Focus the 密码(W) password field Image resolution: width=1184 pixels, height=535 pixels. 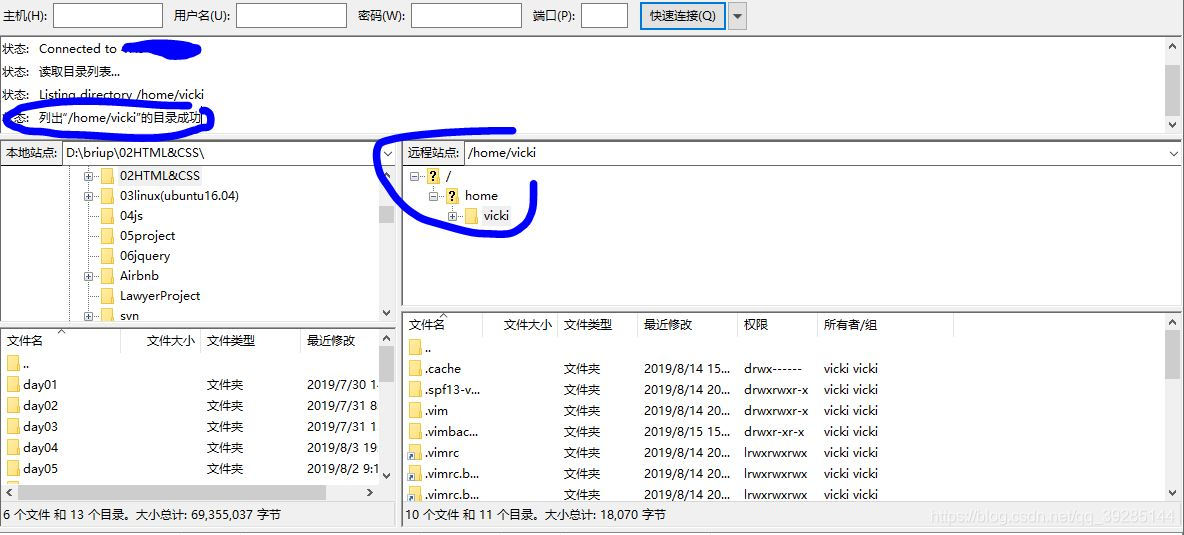(466, 16)
